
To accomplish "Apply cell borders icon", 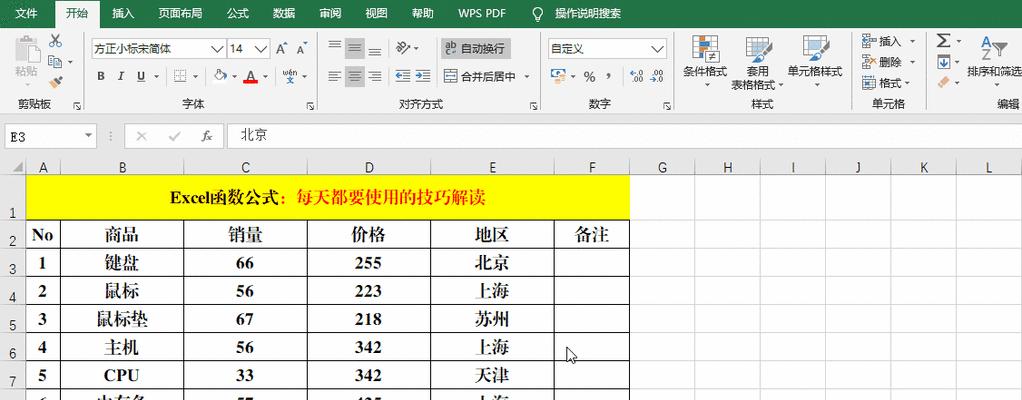I will 180,77.
